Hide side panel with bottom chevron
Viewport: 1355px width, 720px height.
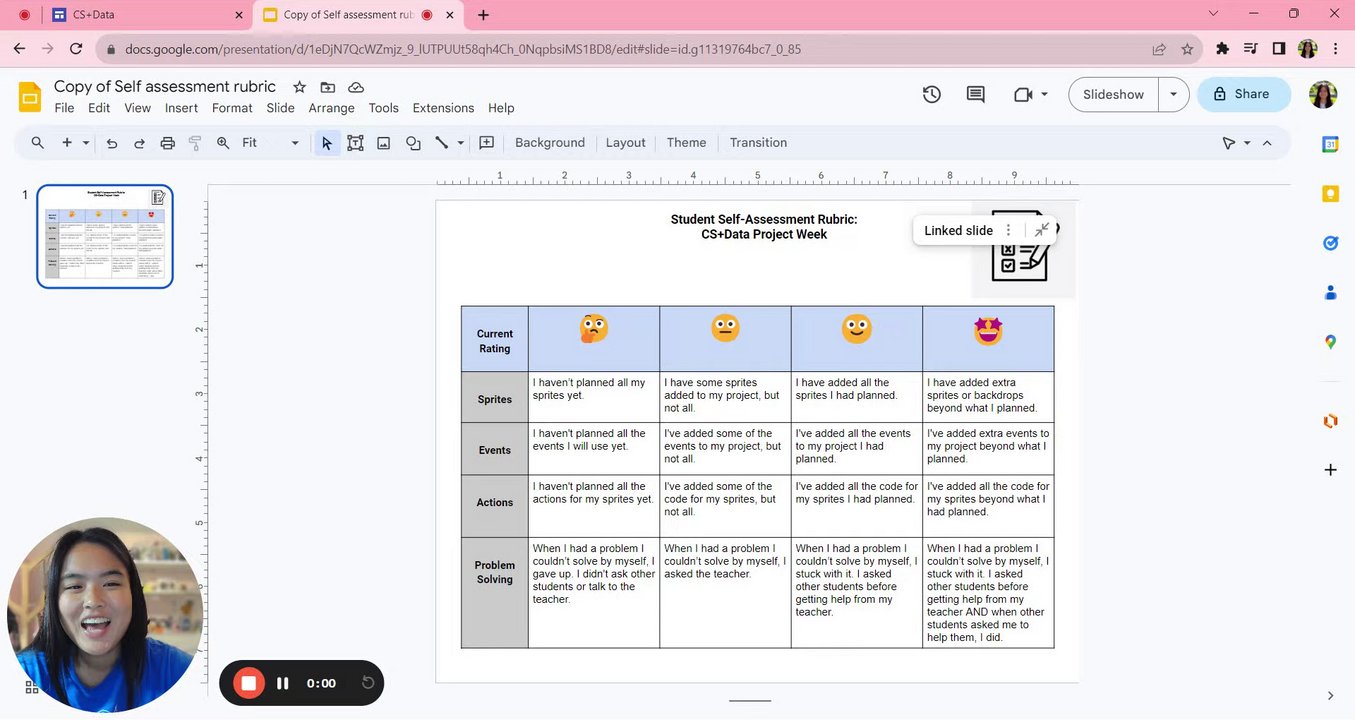click(x=1330, y=696)
